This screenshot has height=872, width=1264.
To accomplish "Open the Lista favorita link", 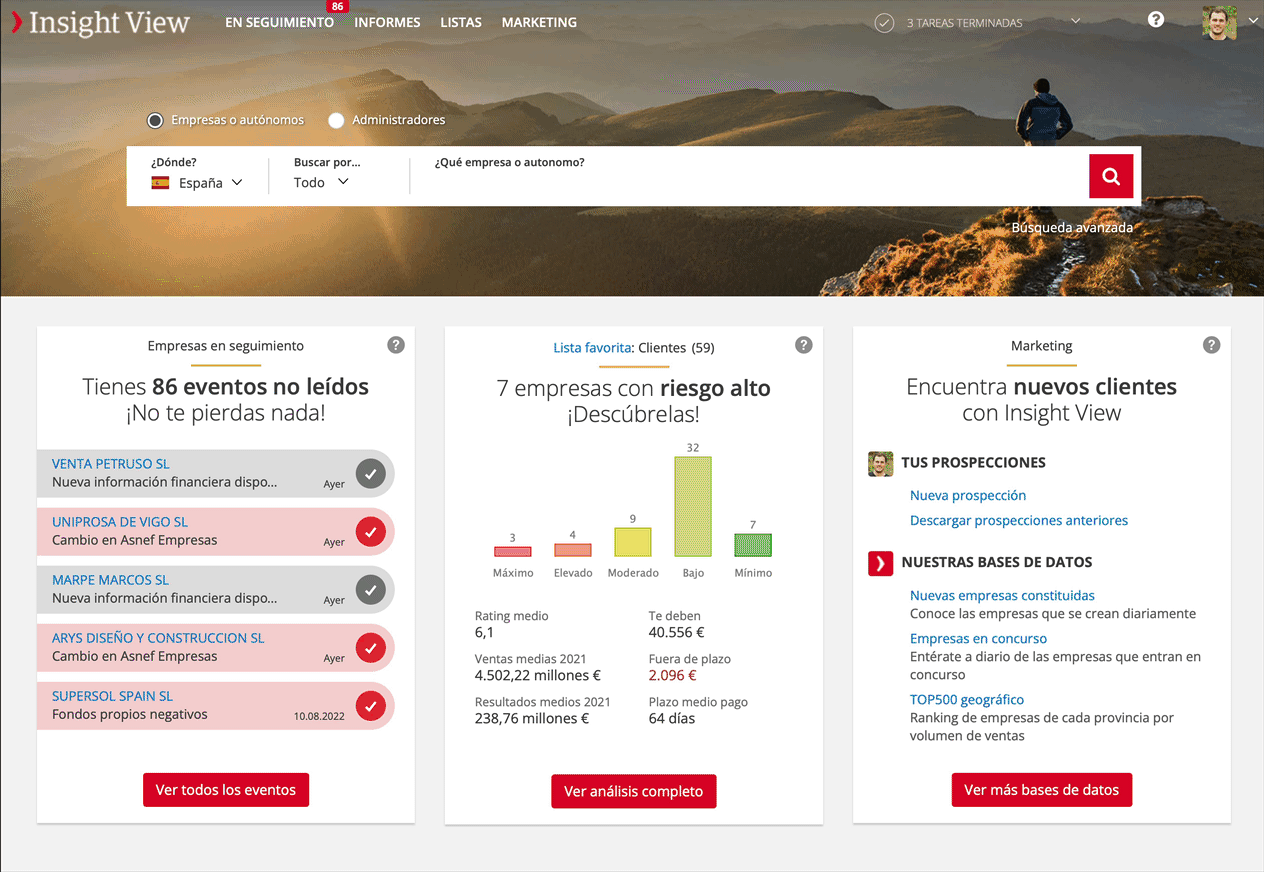I will 592,348.
